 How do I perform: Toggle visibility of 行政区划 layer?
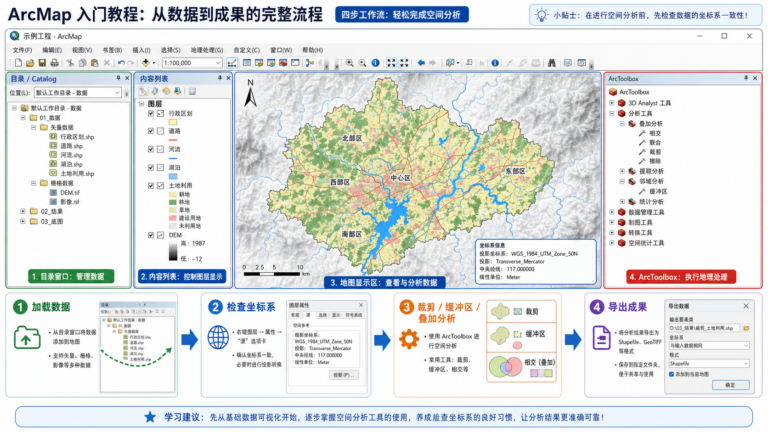click(151, 113)
